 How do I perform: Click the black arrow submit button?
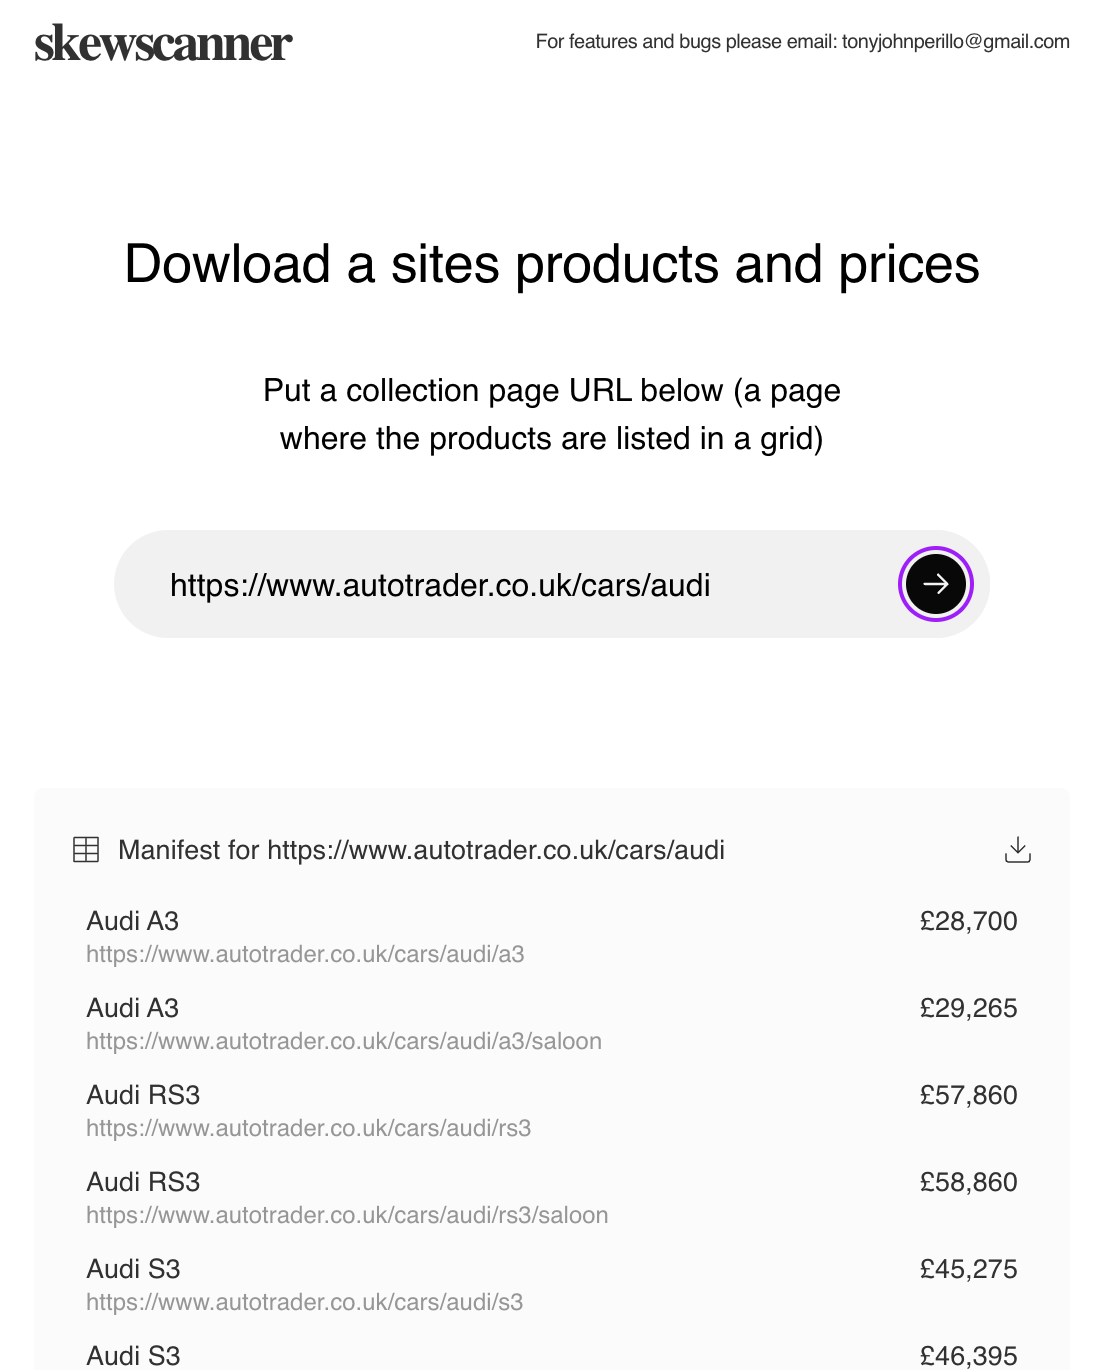tap(935, 584)
